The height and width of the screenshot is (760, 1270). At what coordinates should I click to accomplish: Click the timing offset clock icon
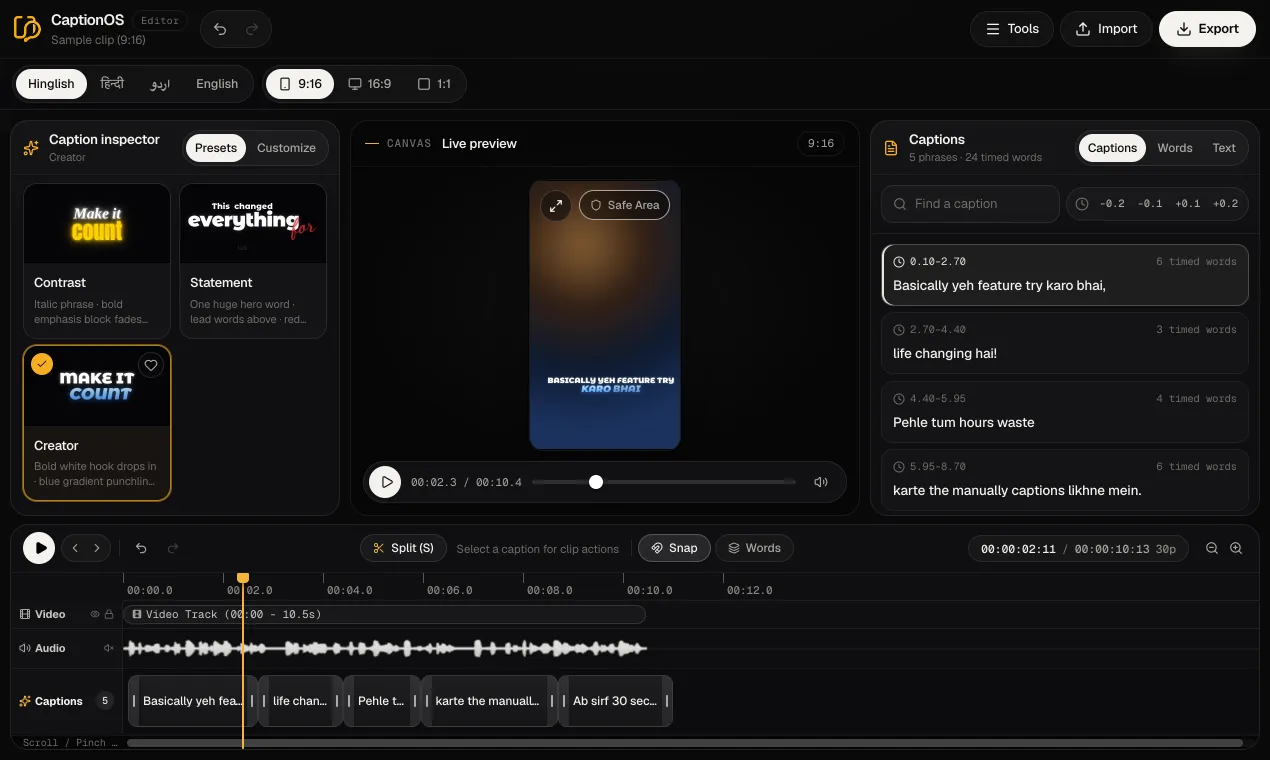[x=1082, y=204]
